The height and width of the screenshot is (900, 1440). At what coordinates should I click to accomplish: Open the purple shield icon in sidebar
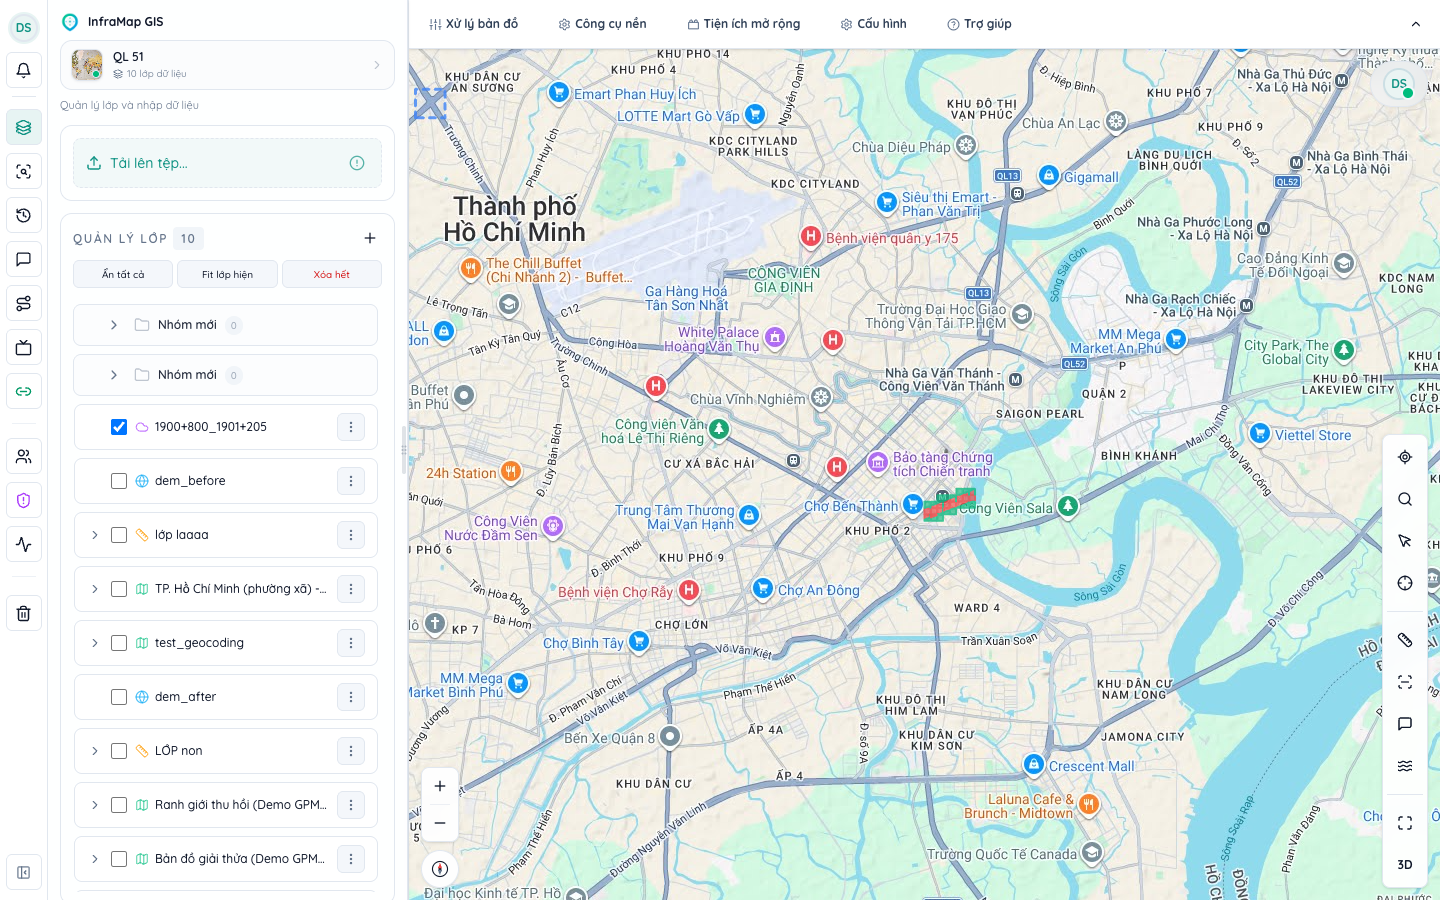coord(24,501)
